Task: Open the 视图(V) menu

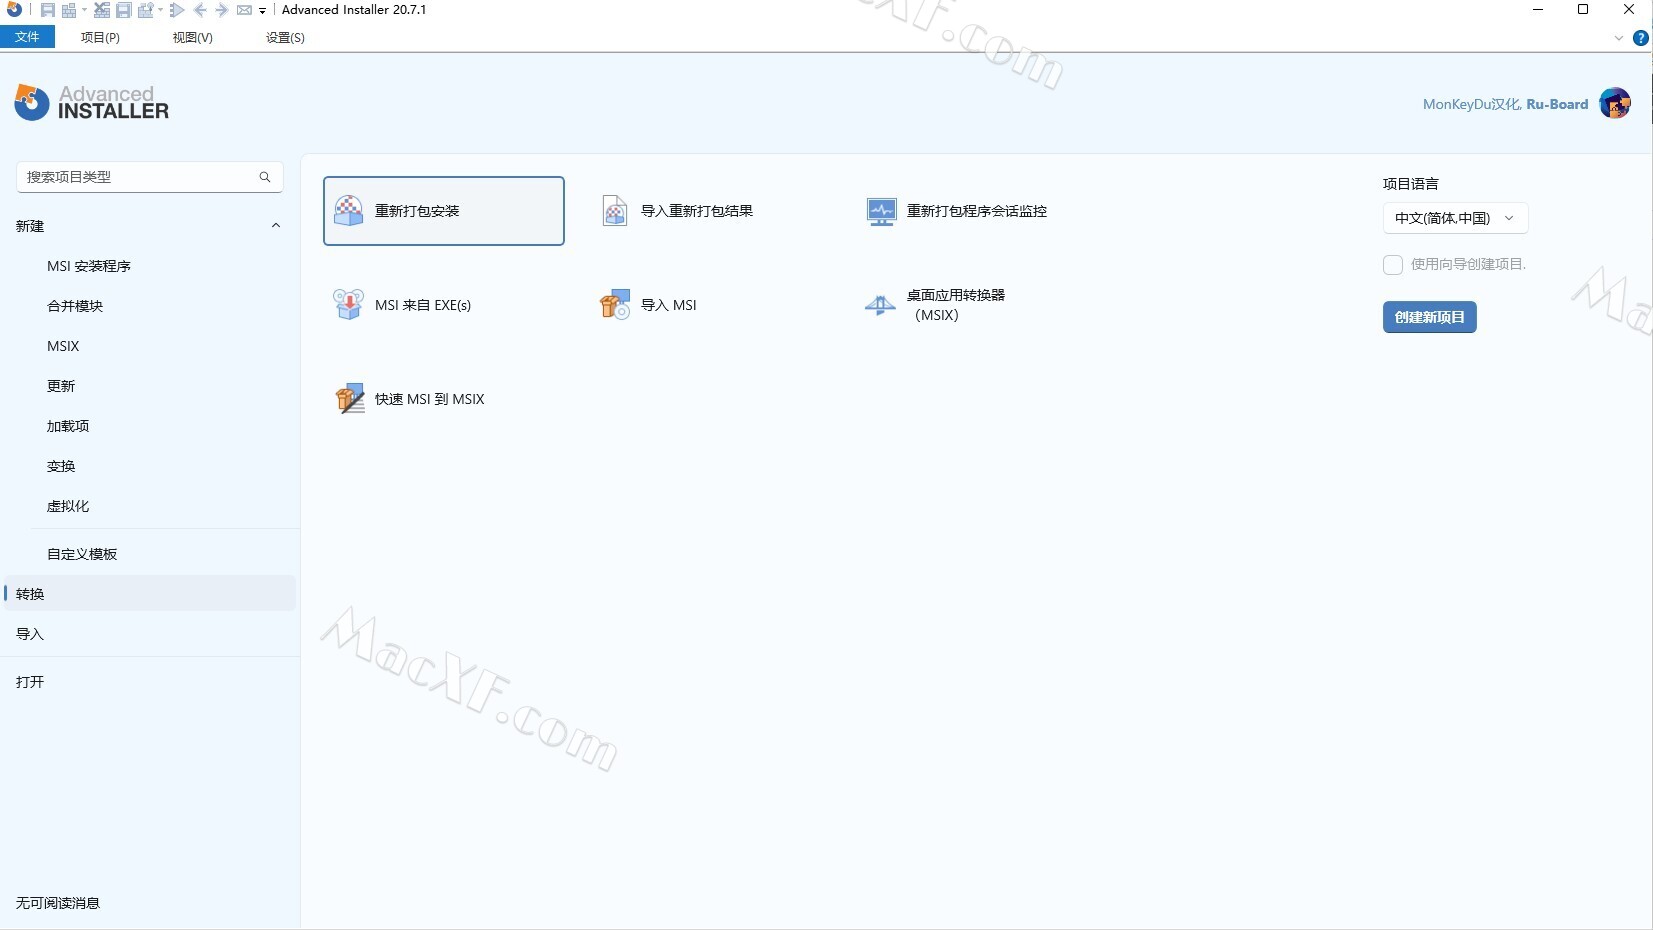Action: pyautogui.click(x=192, y=37)
